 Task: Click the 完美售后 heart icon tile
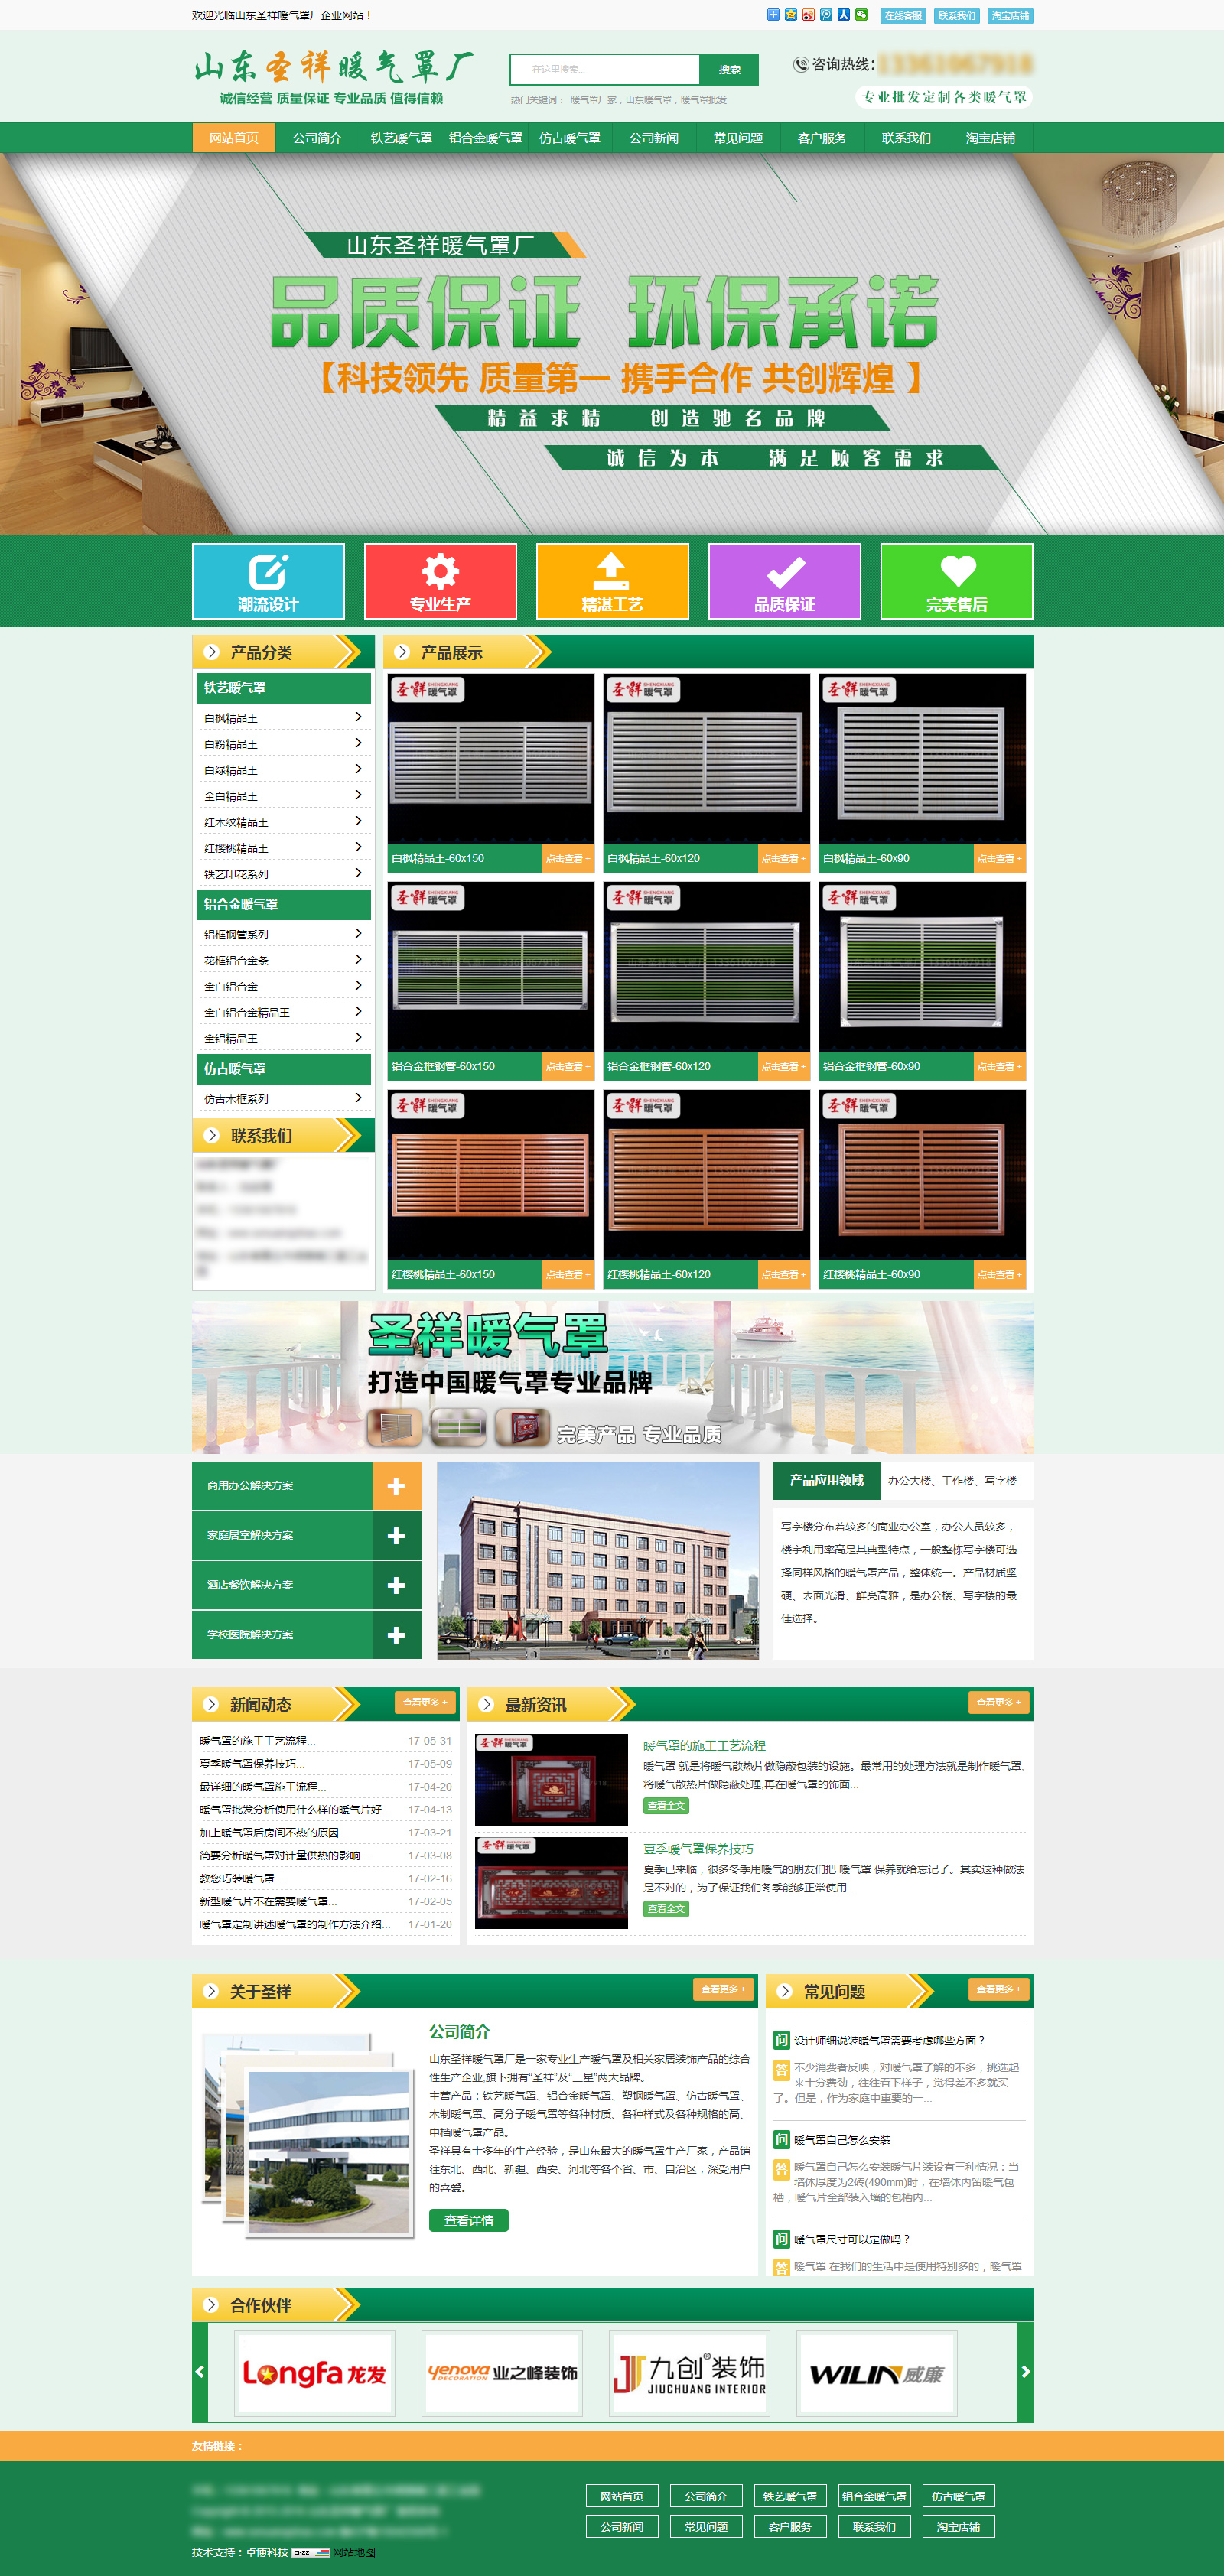tap(956, 581)
